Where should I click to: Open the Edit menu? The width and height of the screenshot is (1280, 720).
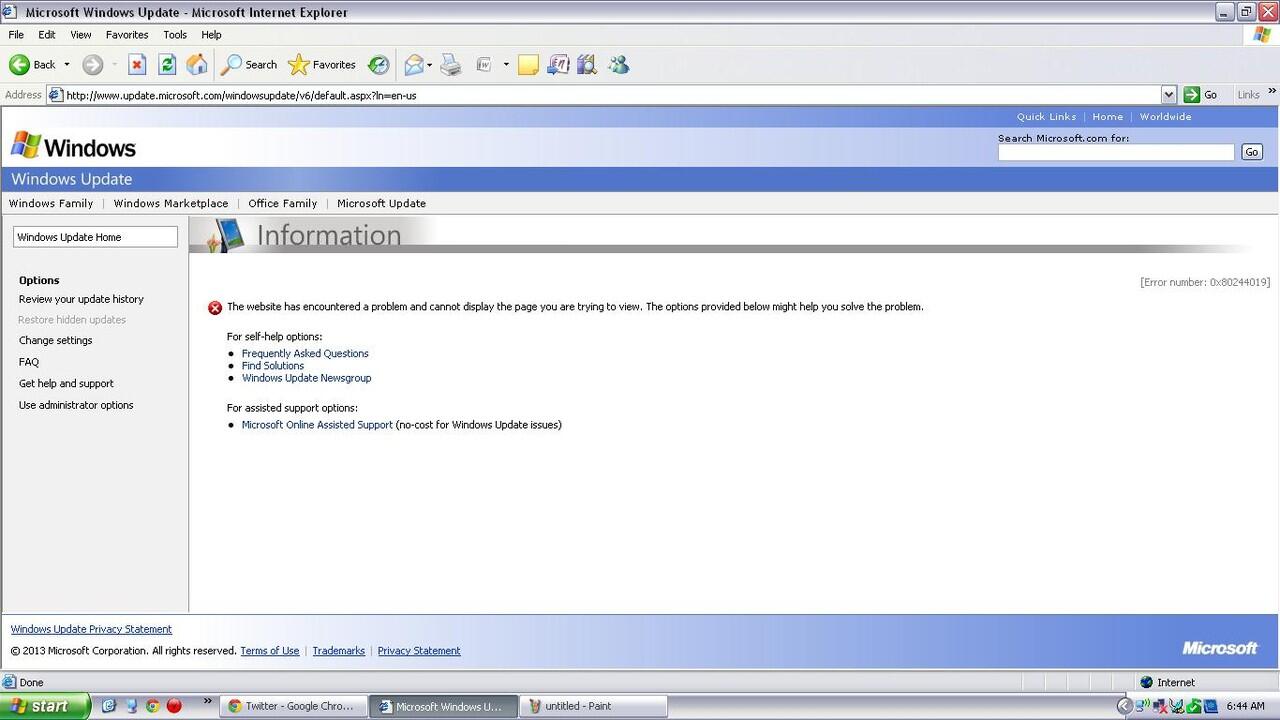(47, 35)
